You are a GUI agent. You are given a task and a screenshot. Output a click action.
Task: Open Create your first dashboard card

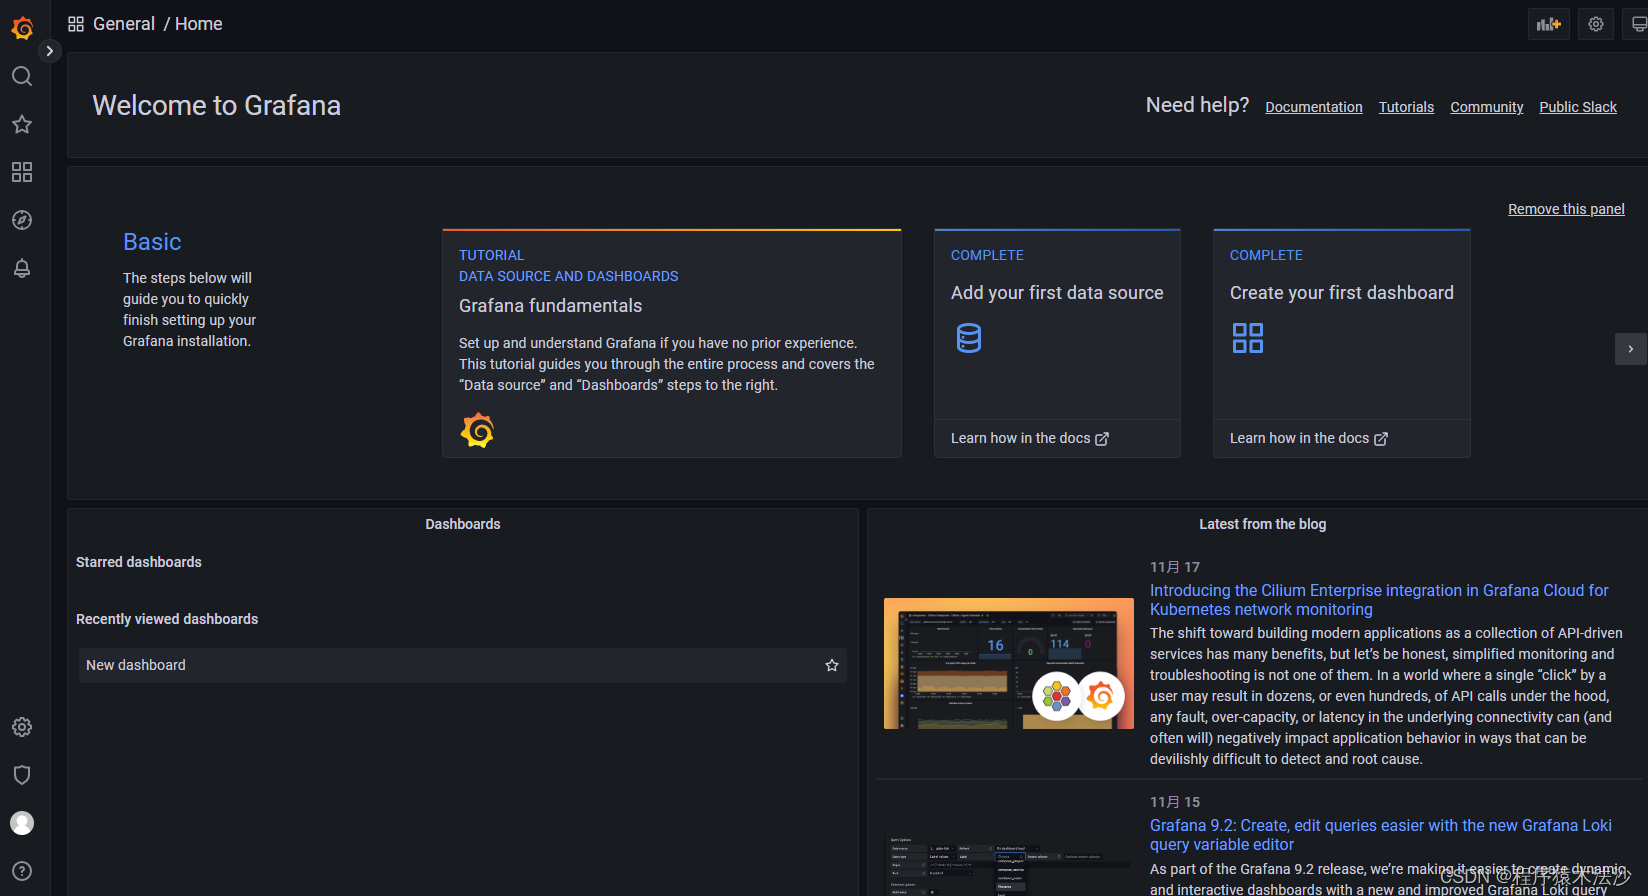pyautogui.click(x=1342, y=344)
